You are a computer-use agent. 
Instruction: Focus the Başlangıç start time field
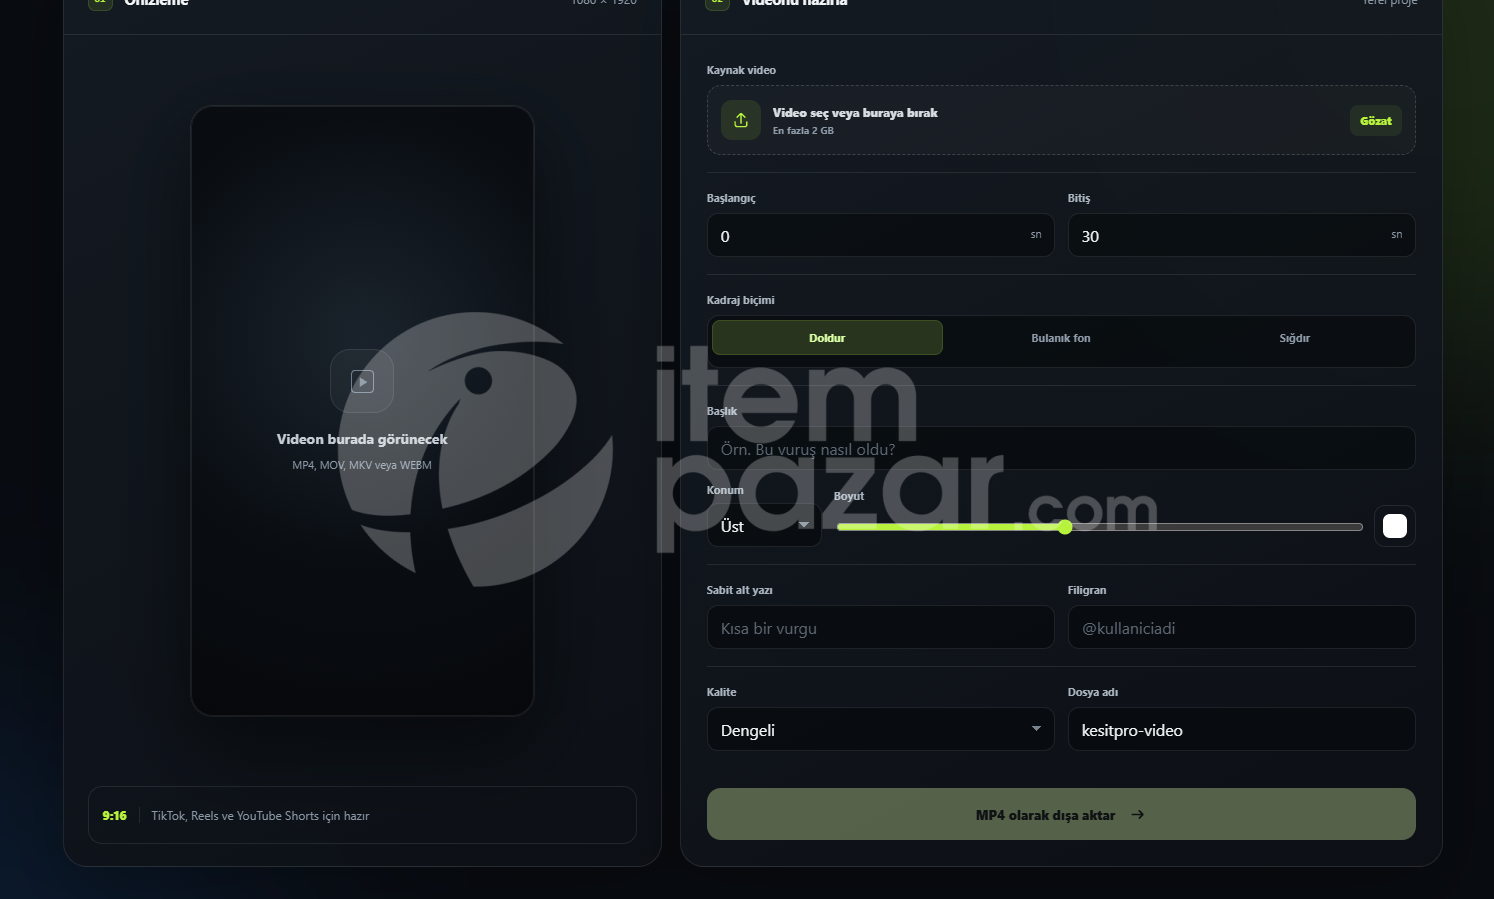coord(880,236)
